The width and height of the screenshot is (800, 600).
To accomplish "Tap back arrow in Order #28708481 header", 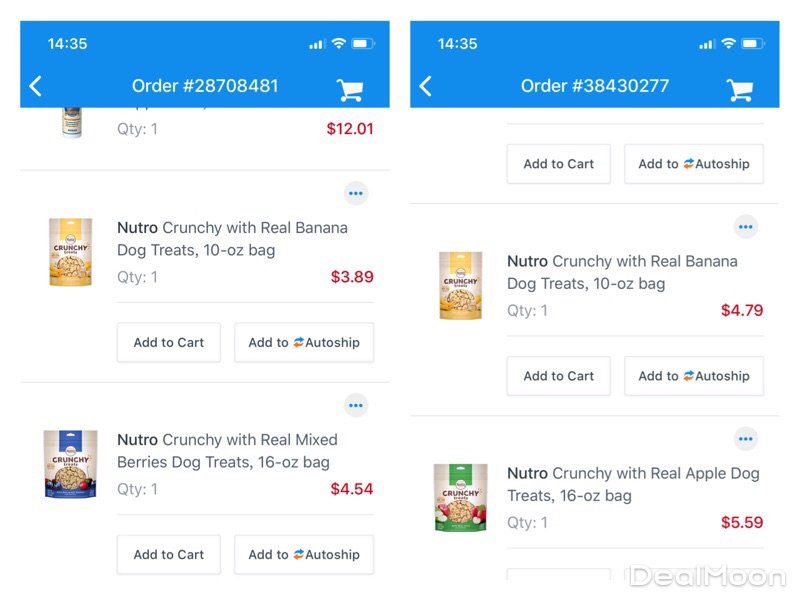I will tap(36, 86).
